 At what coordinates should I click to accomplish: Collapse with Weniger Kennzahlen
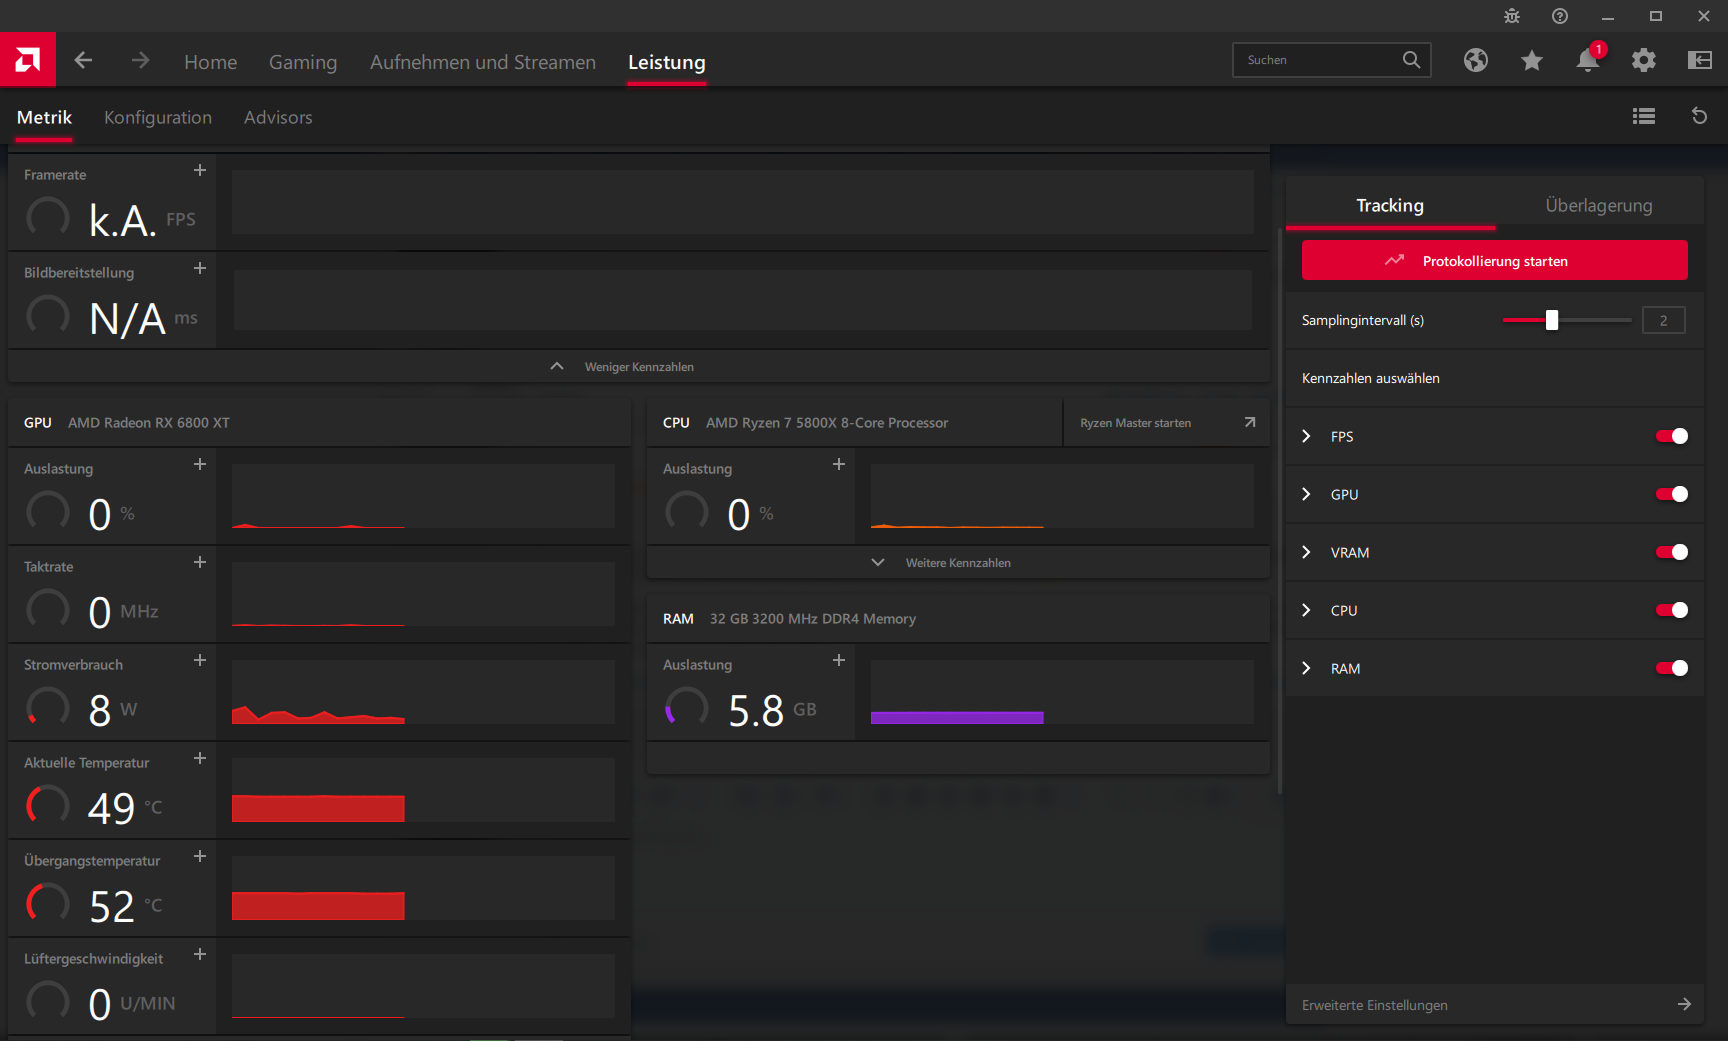pos(639,366)
